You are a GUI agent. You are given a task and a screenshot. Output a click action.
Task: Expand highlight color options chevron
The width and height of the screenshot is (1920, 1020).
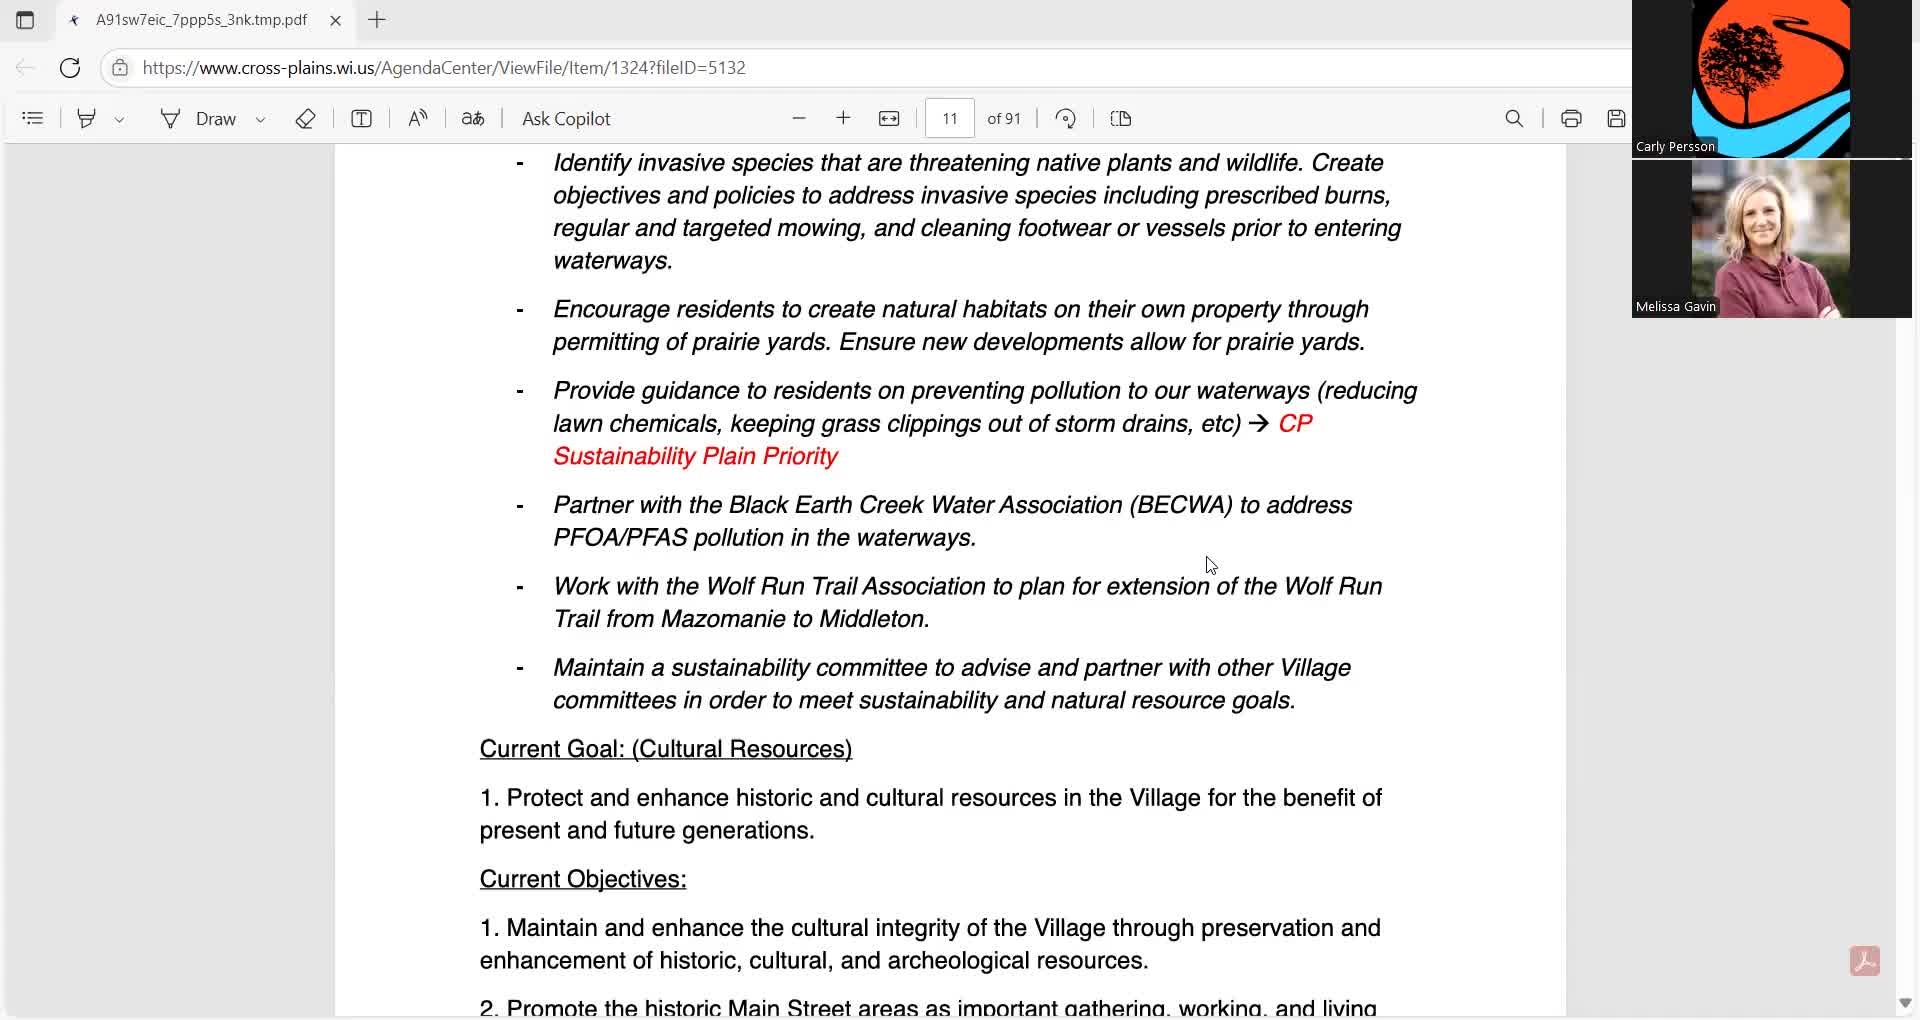[x=120, y=120]
